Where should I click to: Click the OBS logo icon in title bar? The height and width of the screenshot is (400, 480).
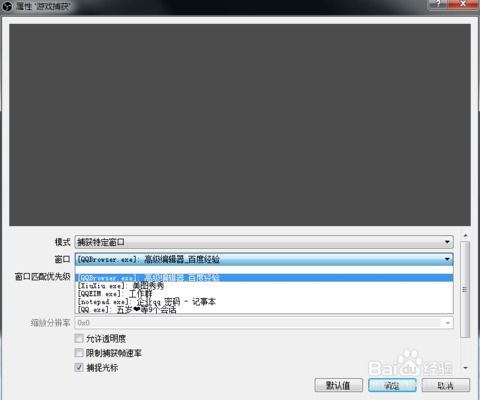(x=7, y=6)
